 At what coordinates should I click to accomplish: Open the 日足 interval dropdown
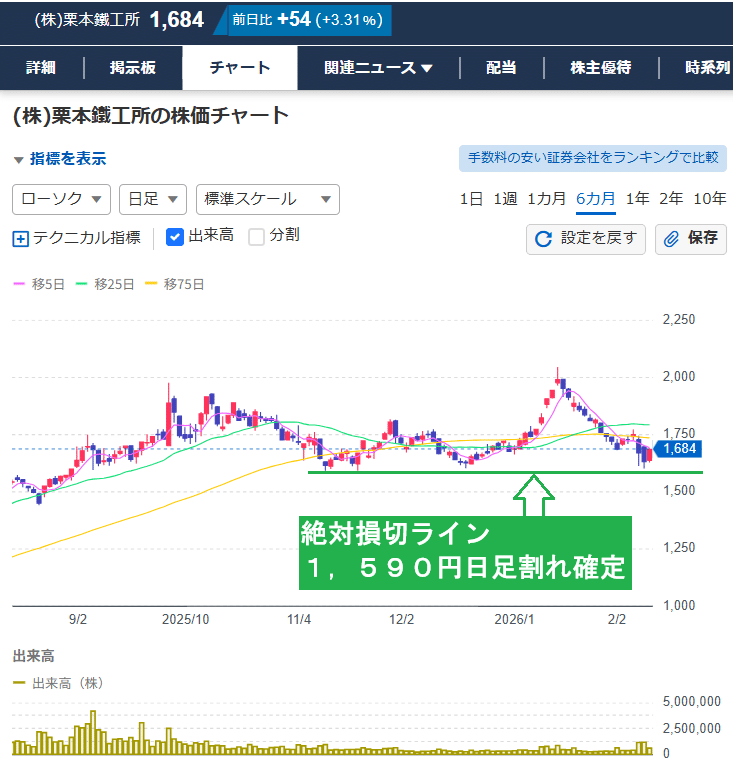153,200
